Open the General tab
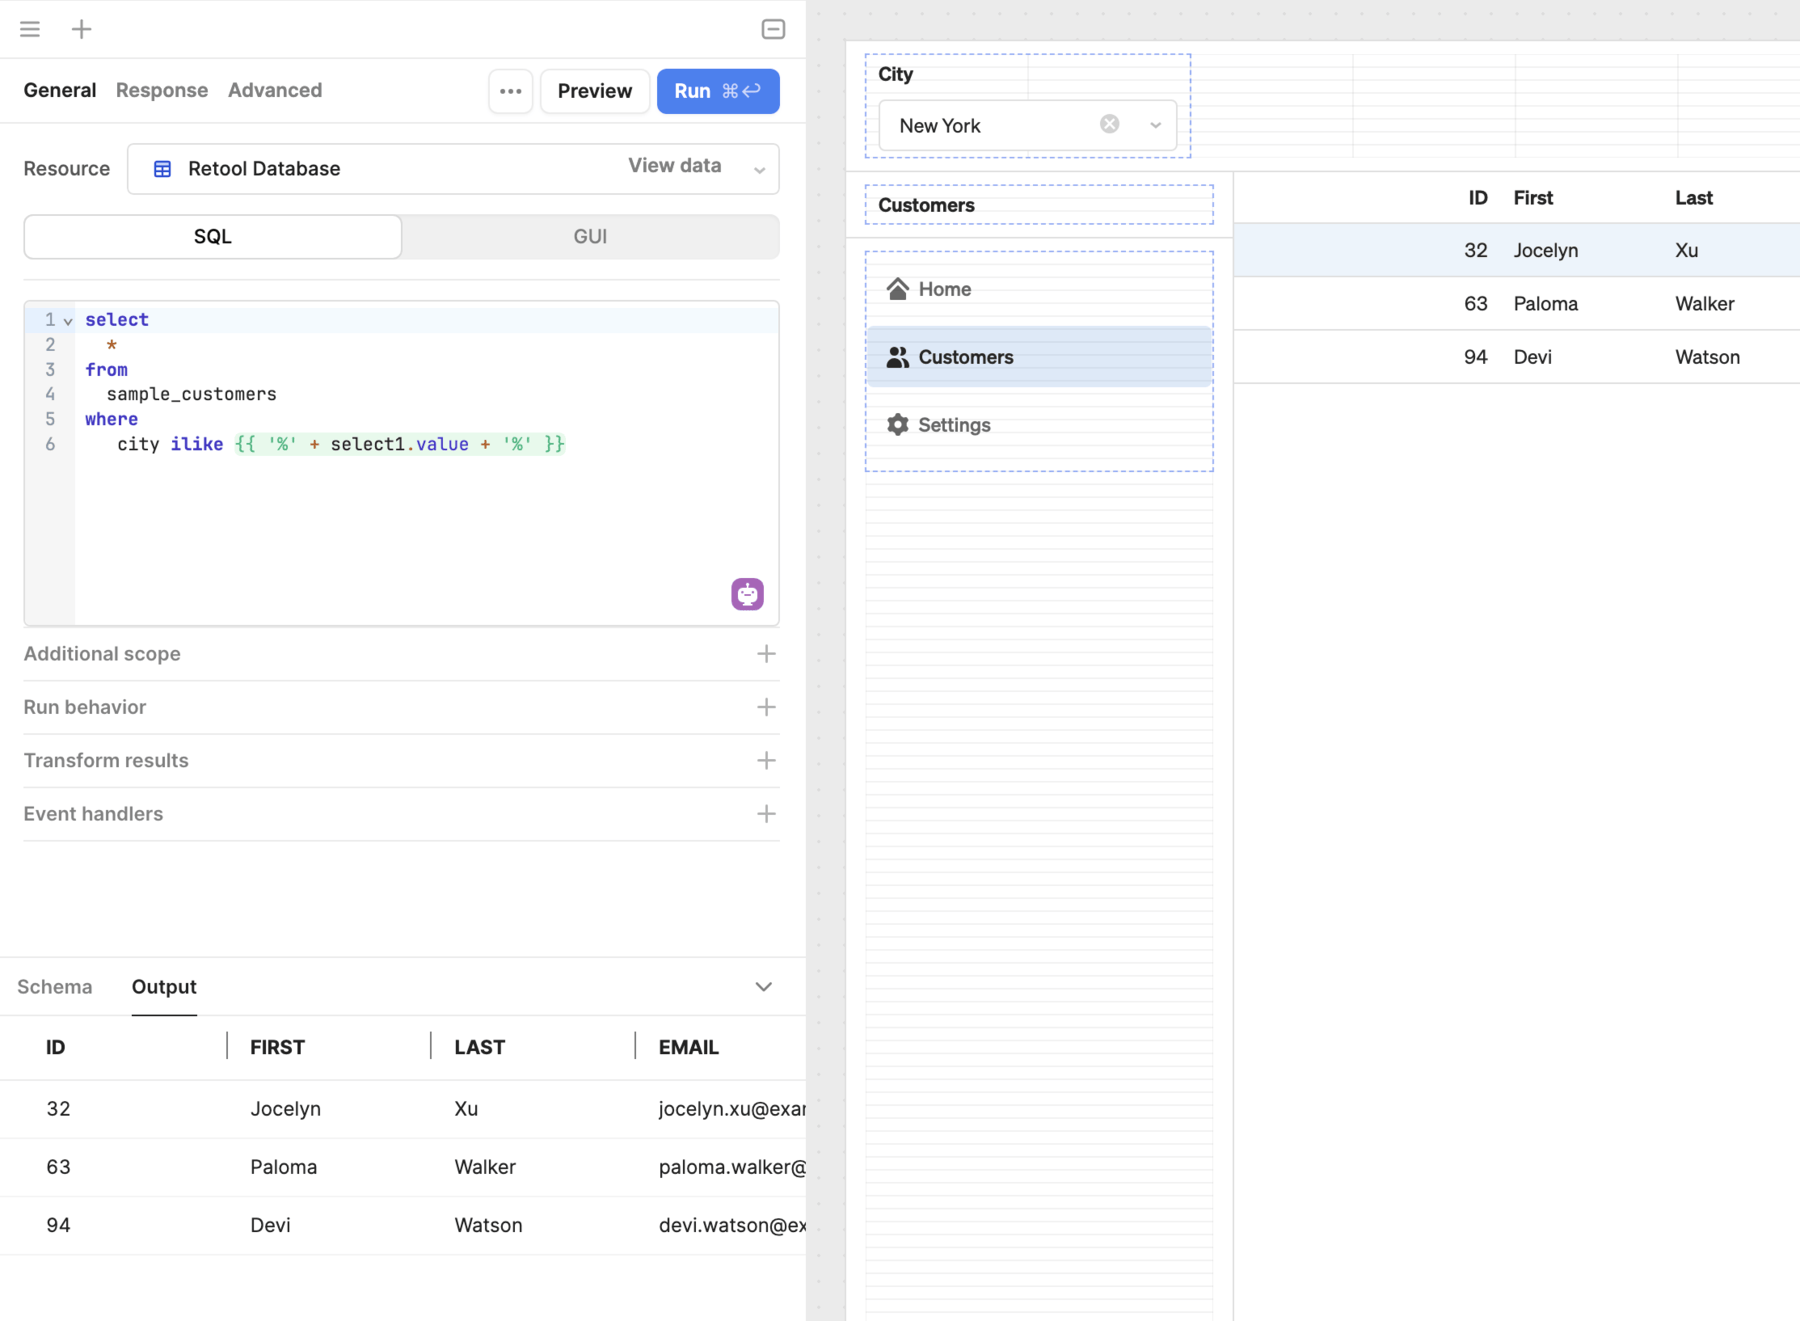This screenshot has width=1800, height=1321. (x=60, y=90)
